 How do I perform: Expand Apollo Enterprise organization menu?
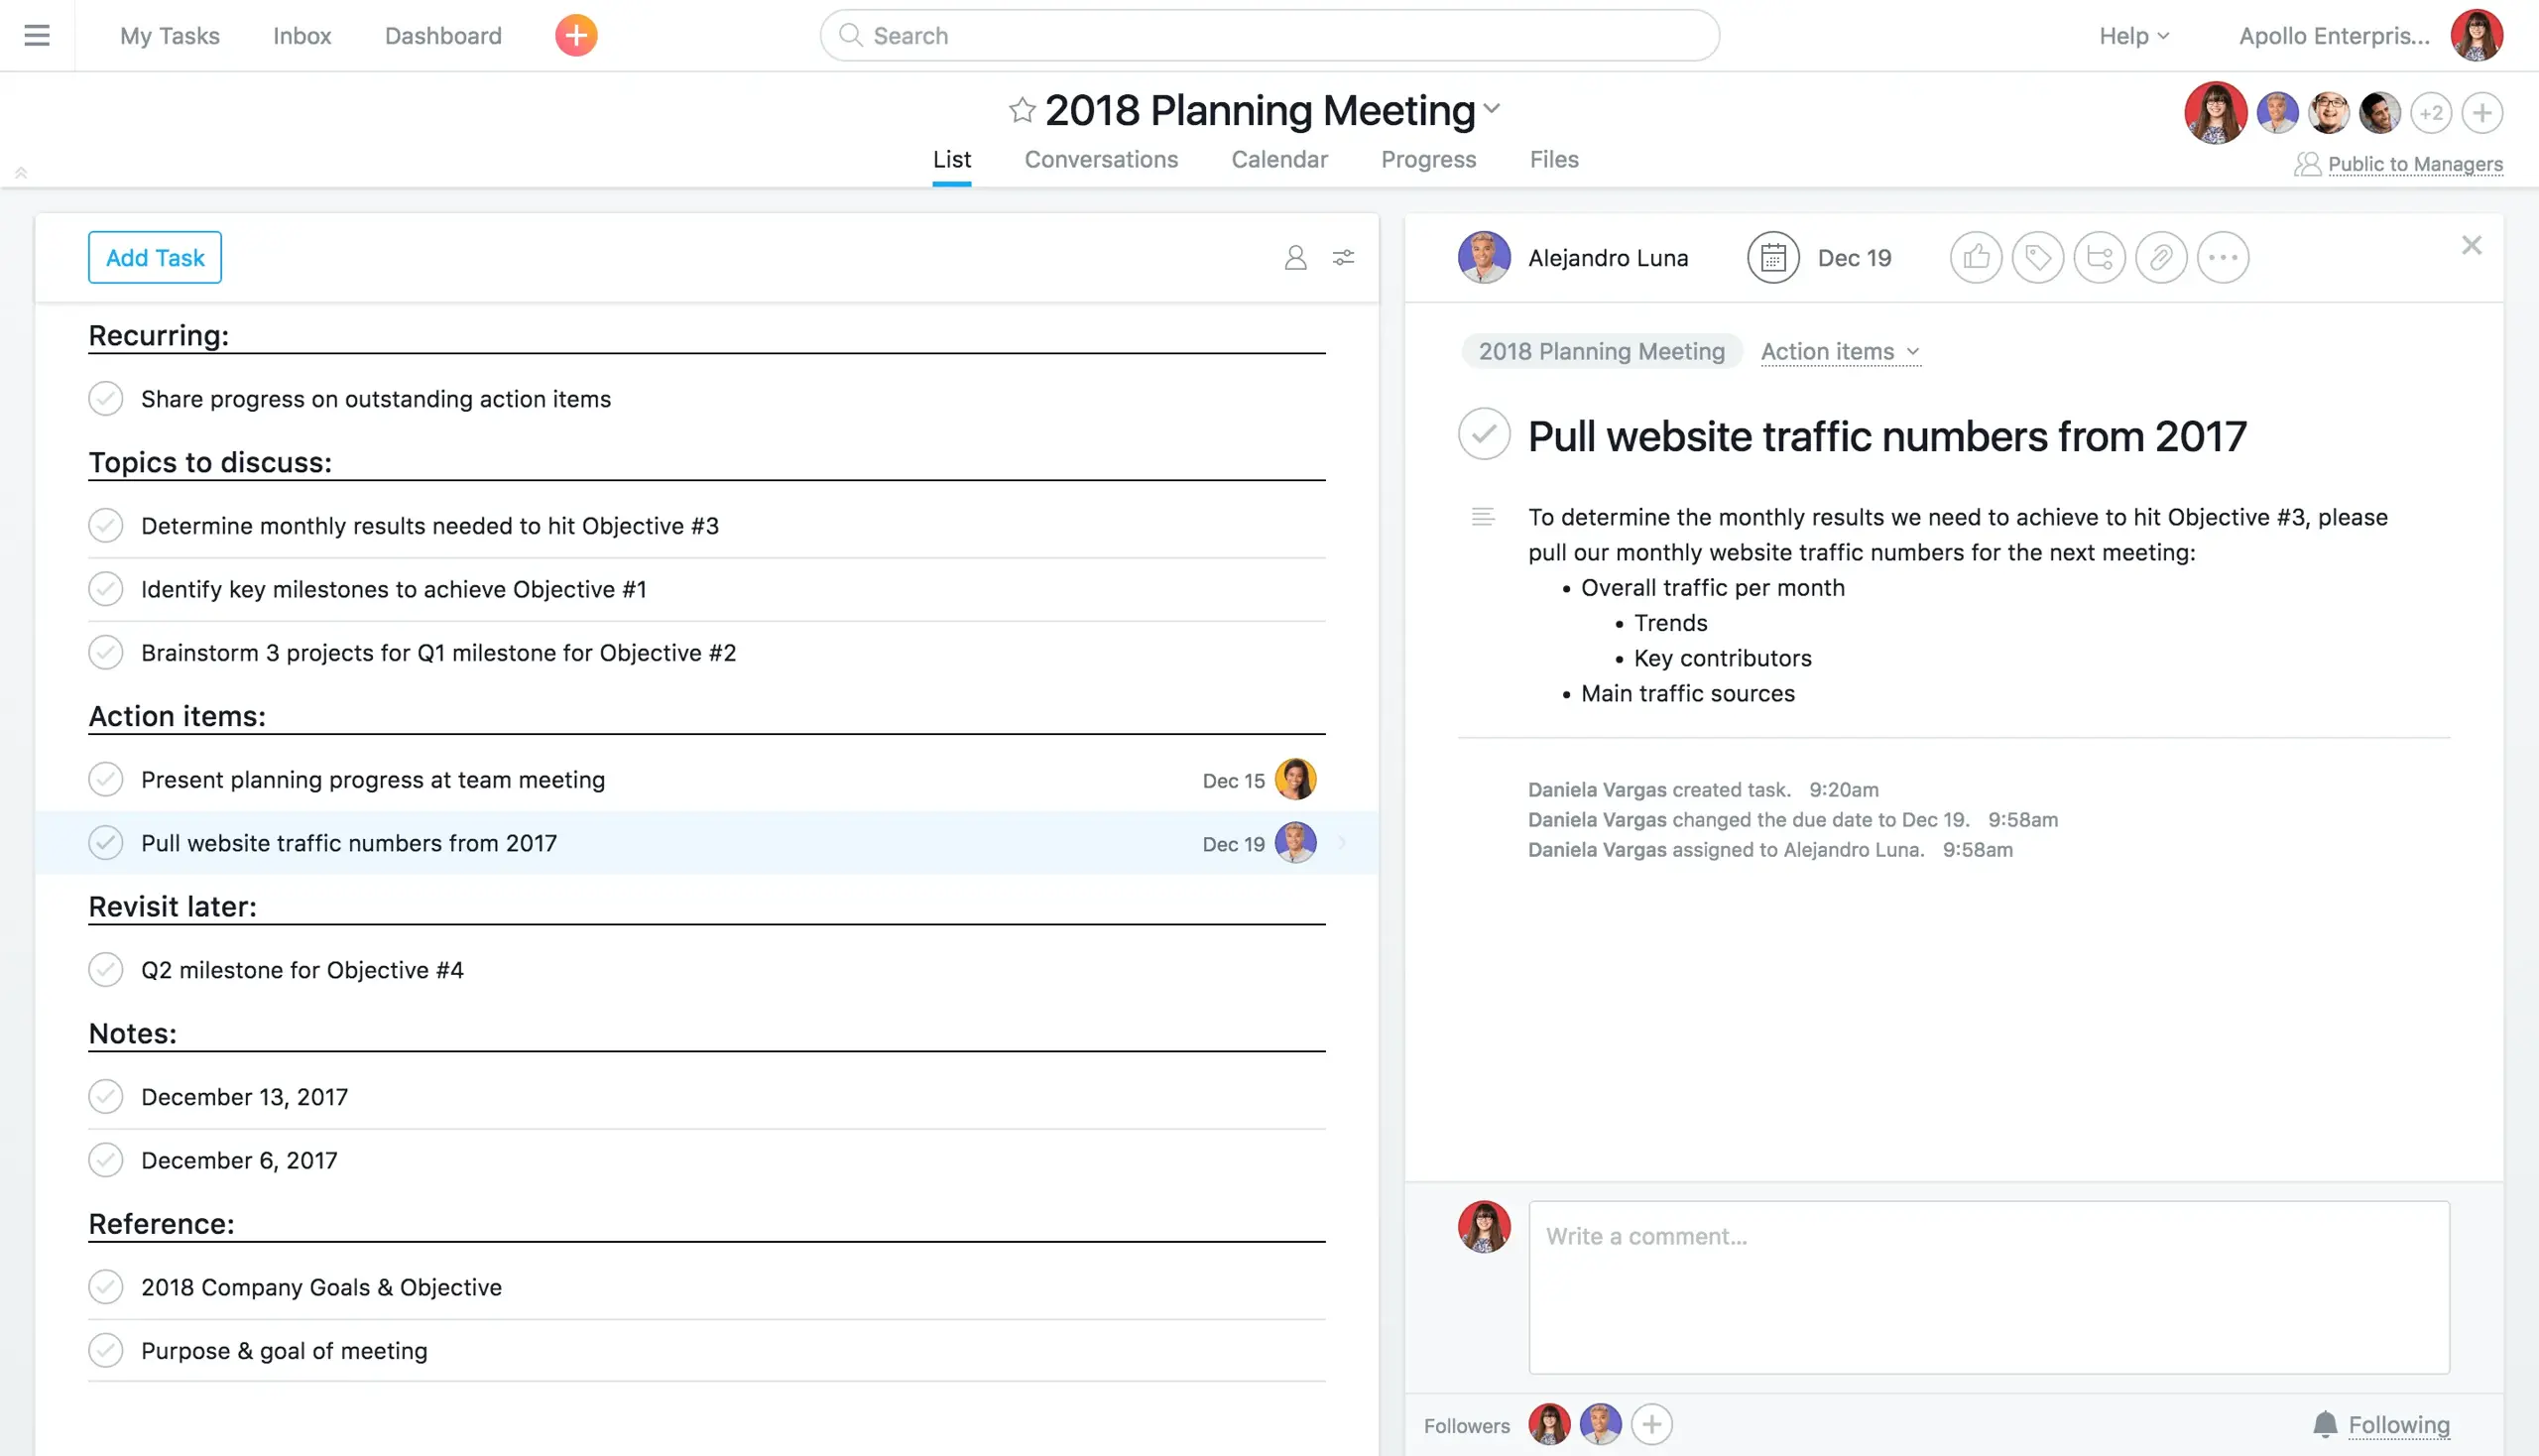click(2337, 35)
